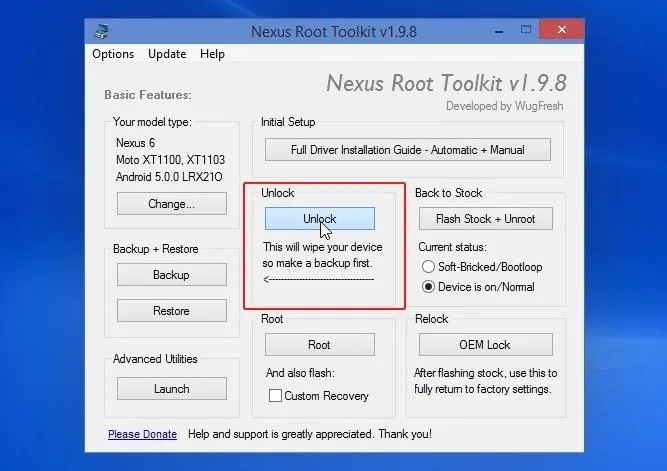Launch Advanced Utilities
Viewport: 667px width, 471px height.
tap(171, 388)
